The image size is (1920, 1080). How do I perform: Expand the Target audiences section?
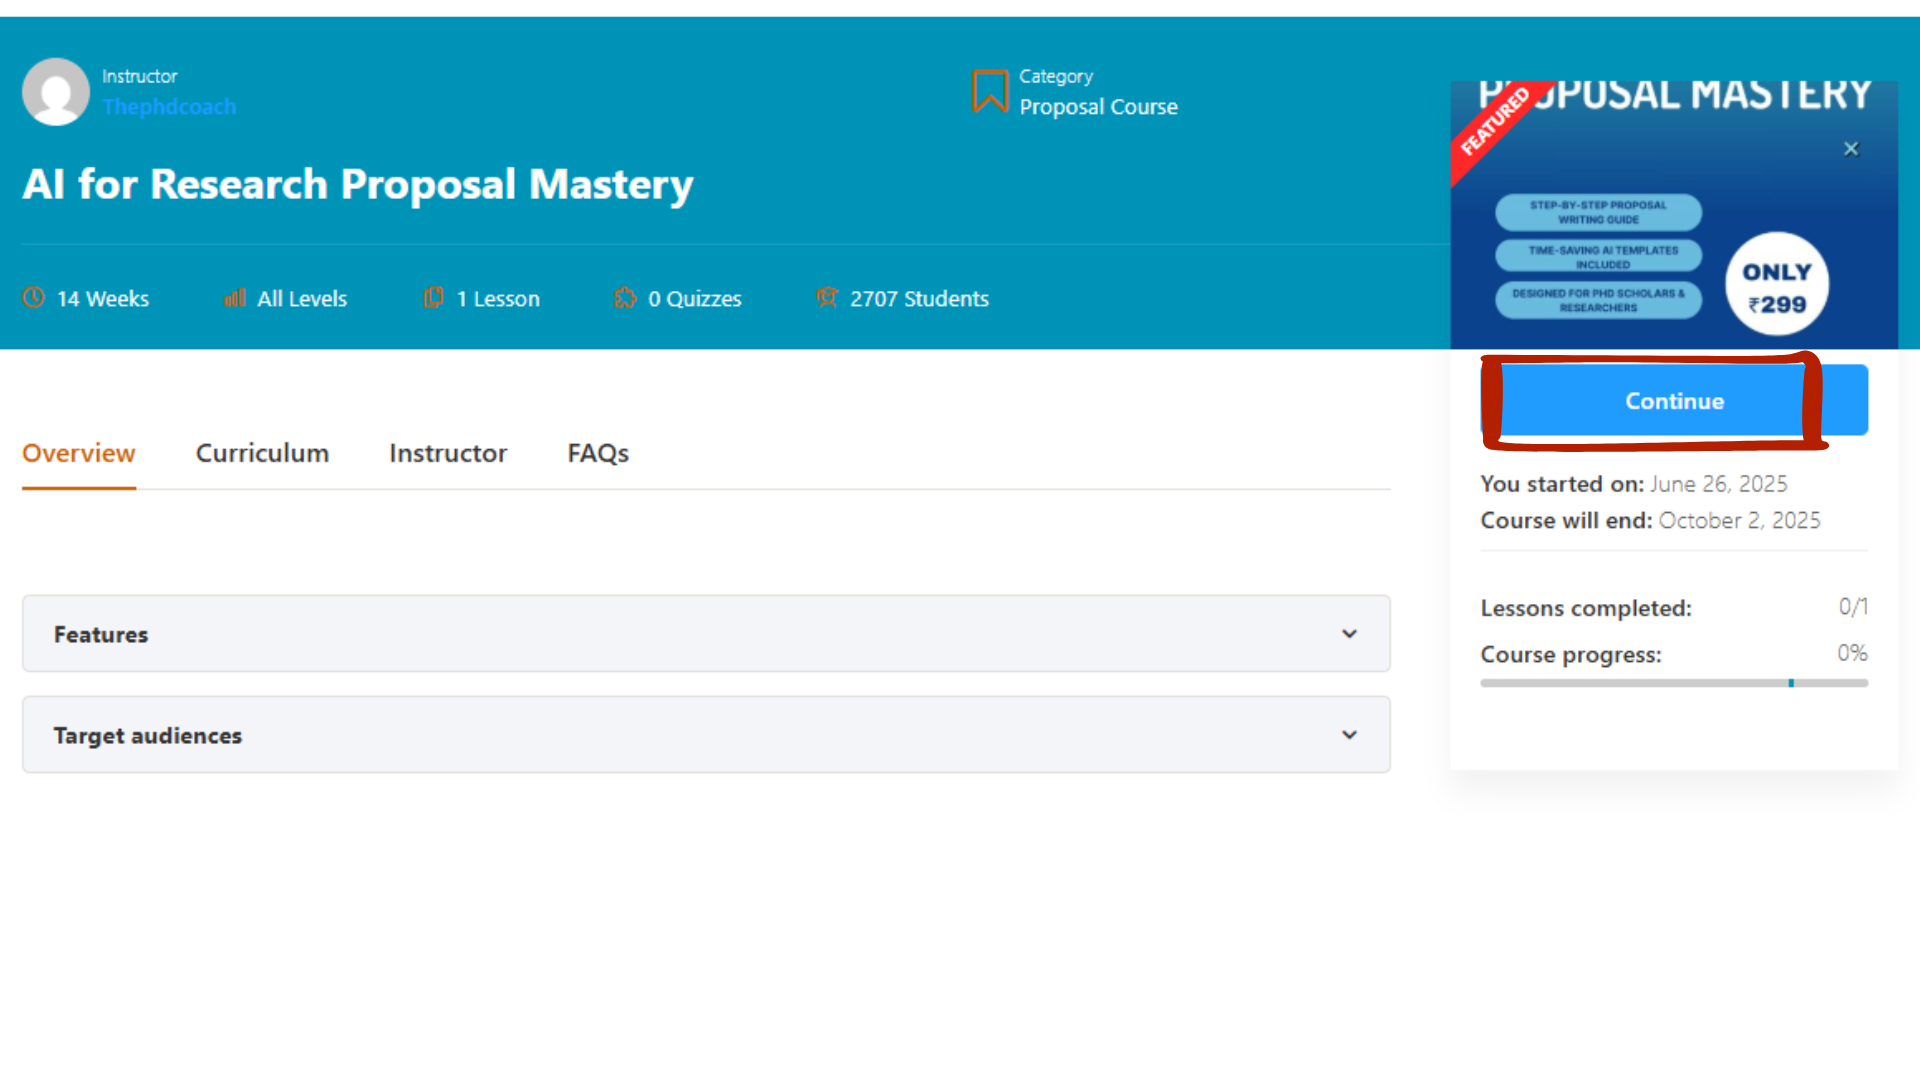[x=706, y=735]
